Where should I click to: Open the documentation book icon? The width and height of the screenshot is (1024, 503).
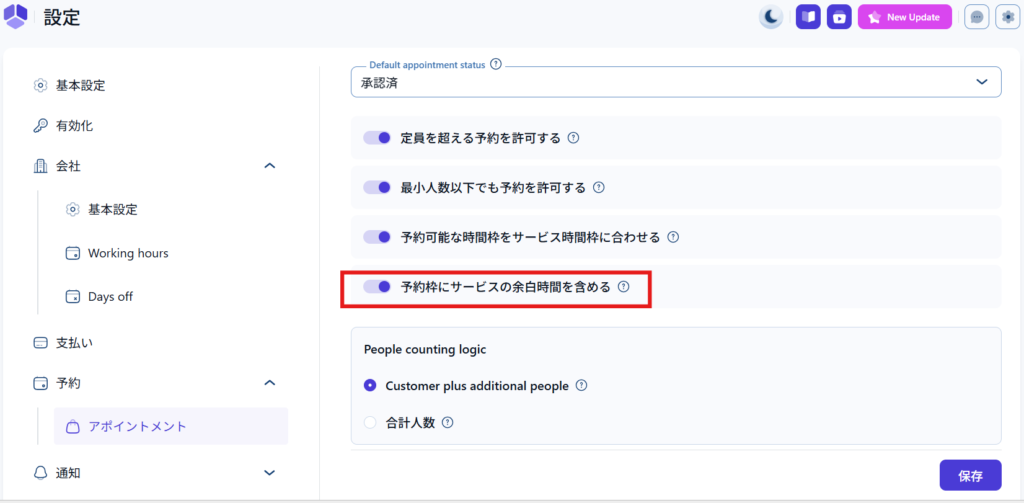808,17
